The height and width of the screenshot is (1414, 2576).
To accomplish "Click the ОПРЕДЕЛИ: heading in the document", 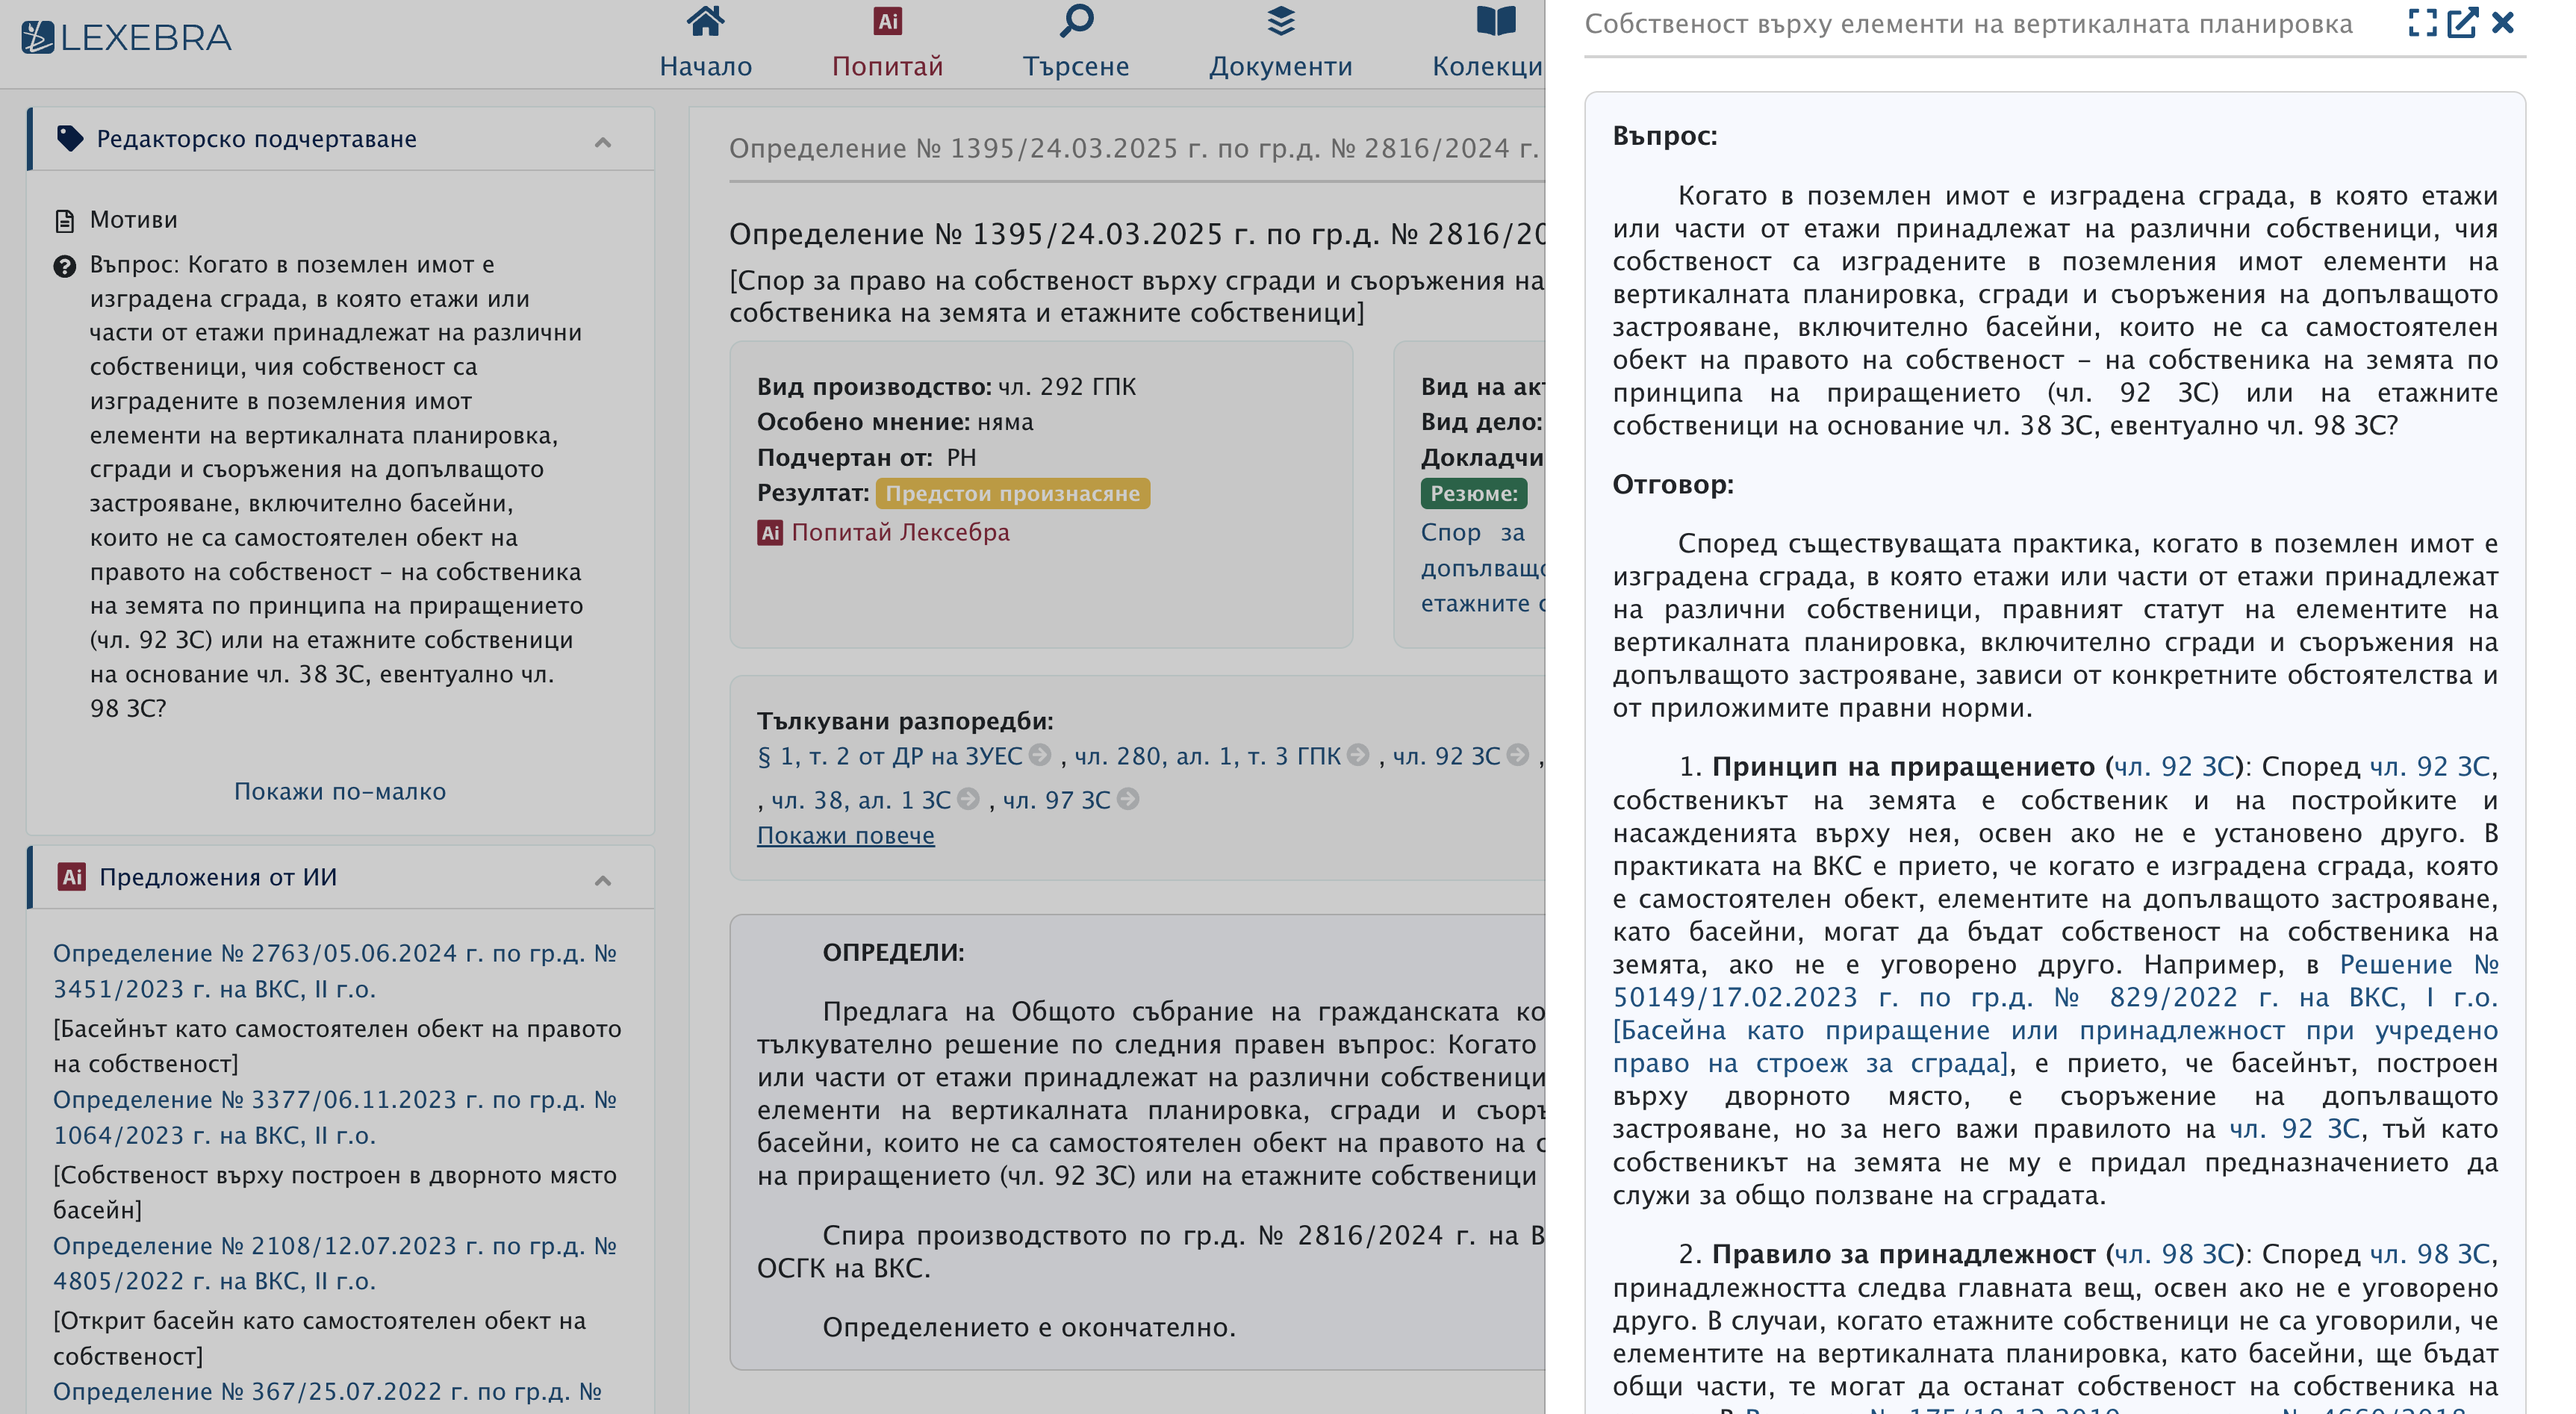I will coord(893,952).
